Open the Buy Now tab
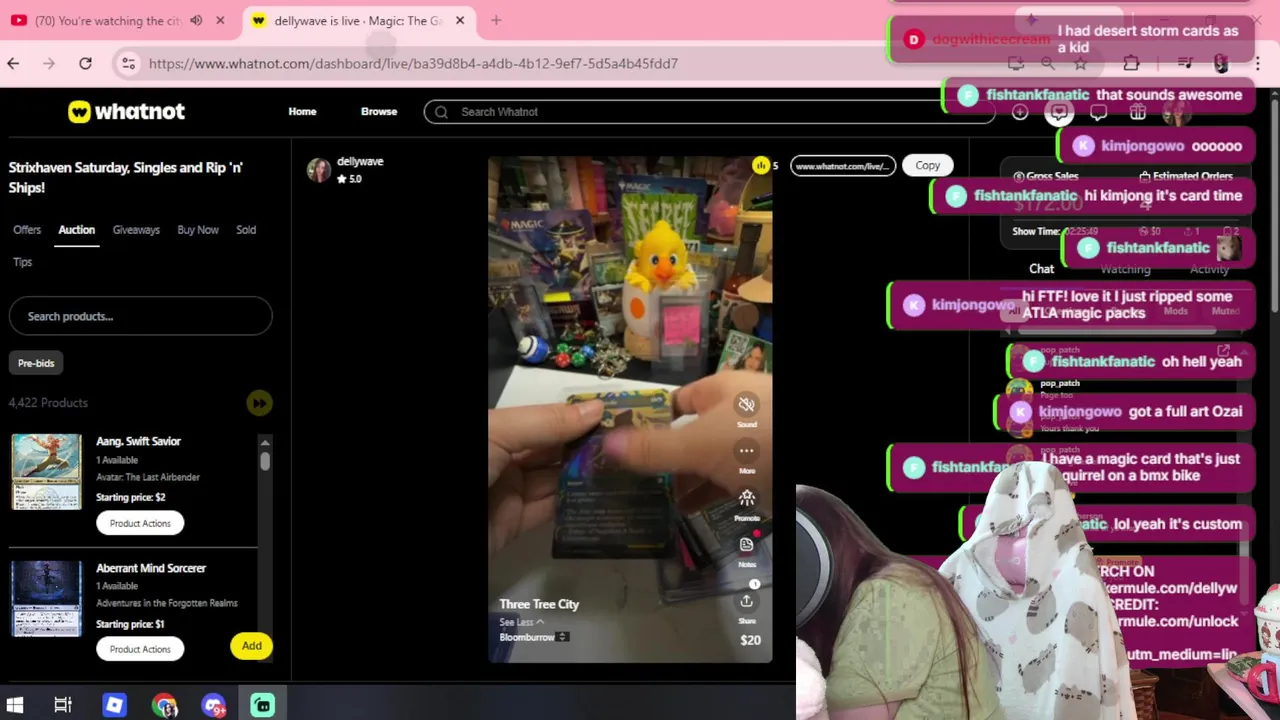 point(198,230)
